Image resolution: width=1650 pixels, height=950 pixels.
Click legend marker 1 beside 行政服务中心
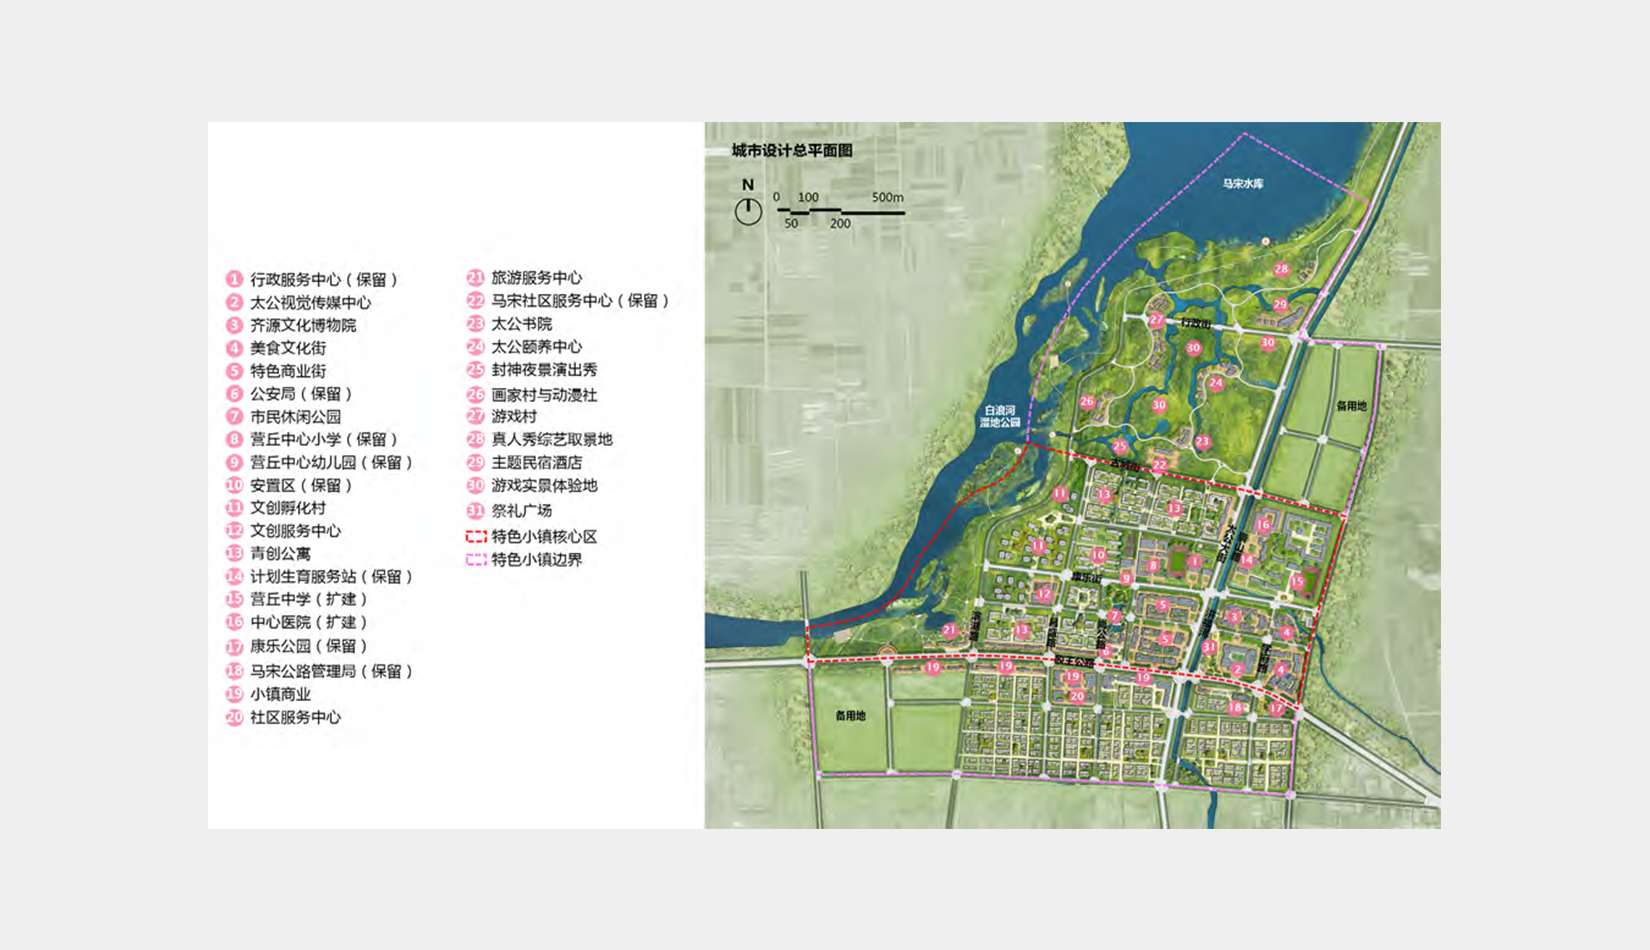coord(234,279)
